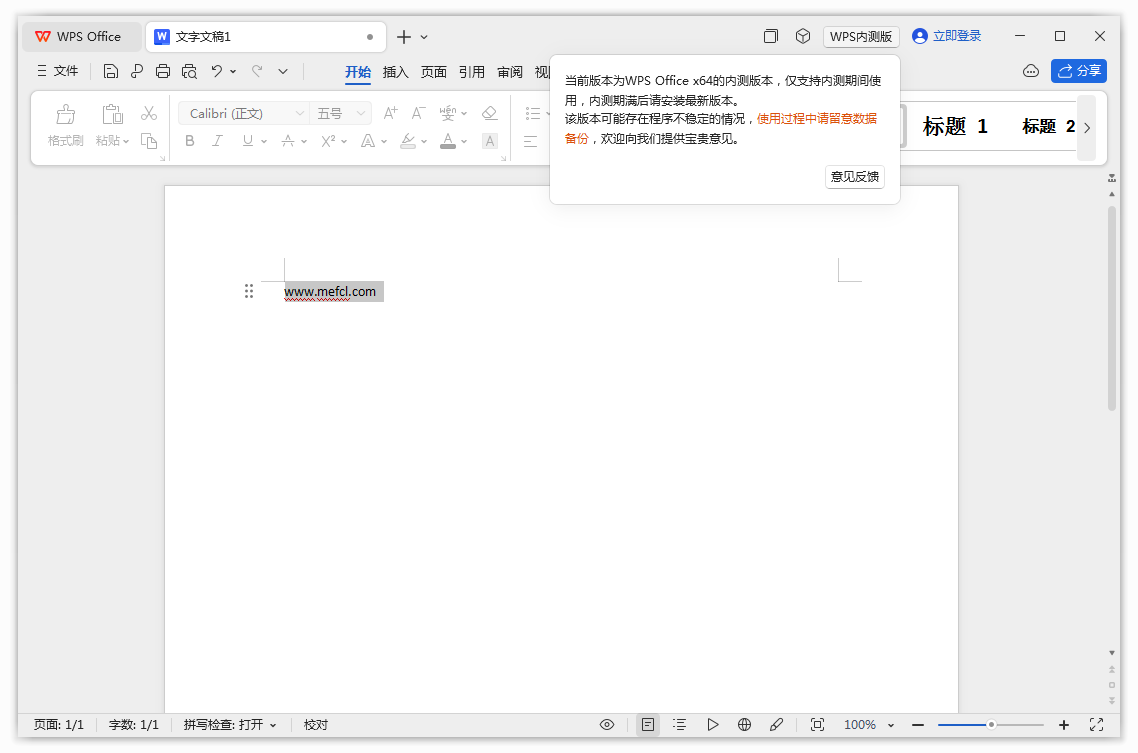Screen dimensions: 1138x753
Task: Open the 文件 file menu
Action: coord(57,71)
